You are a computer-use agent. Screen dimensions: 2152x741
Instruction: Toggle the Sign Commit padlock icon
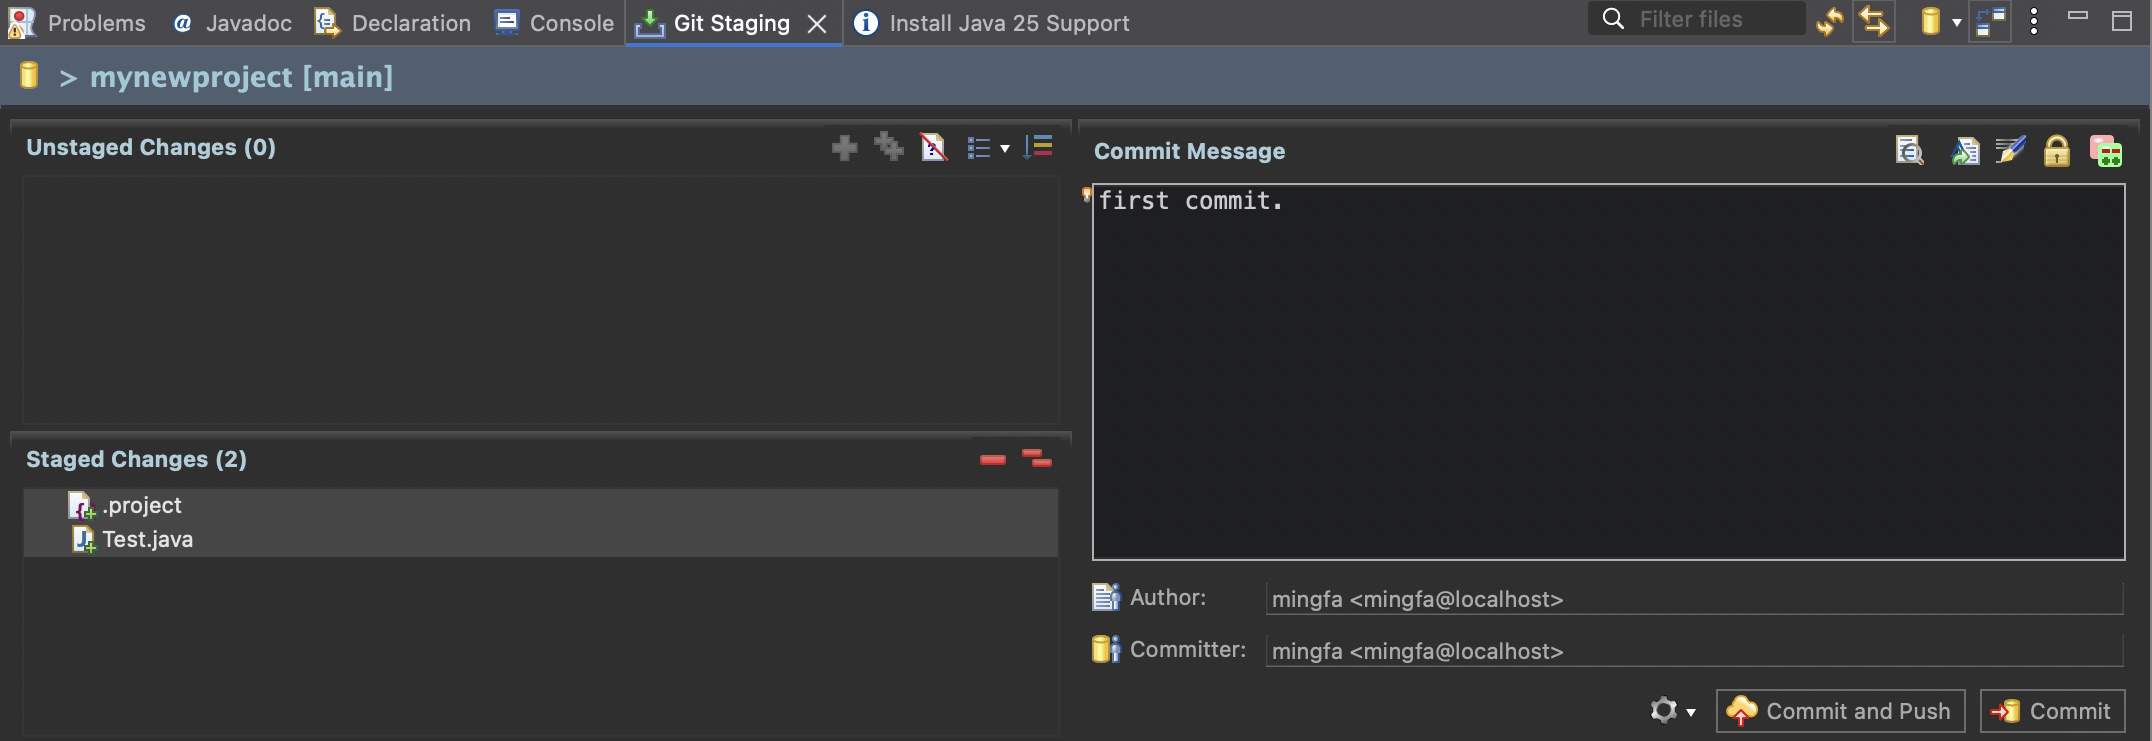[x=2056, y=151]
